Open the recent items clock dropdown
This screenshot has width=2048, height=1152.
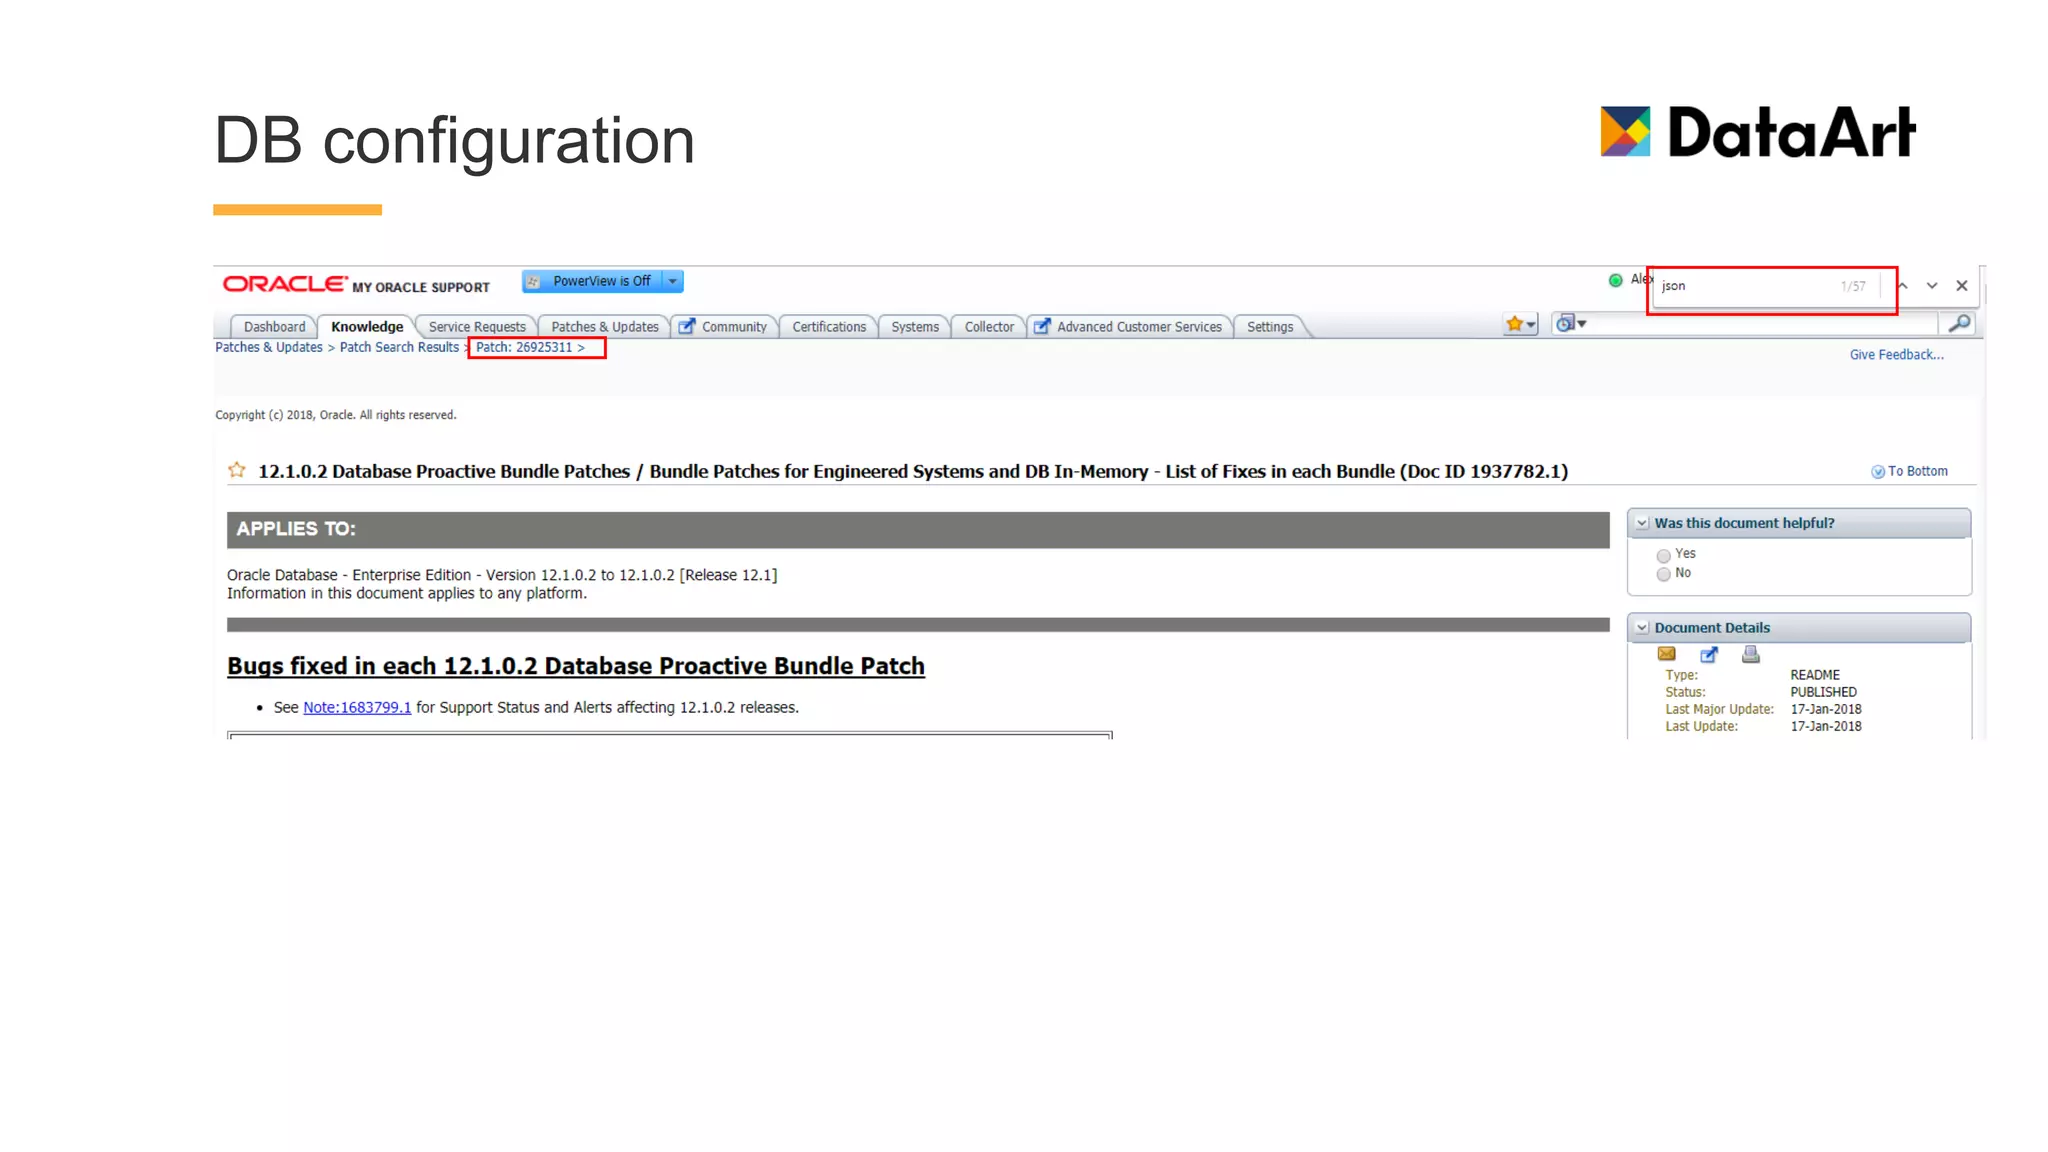click(1571, 323)
